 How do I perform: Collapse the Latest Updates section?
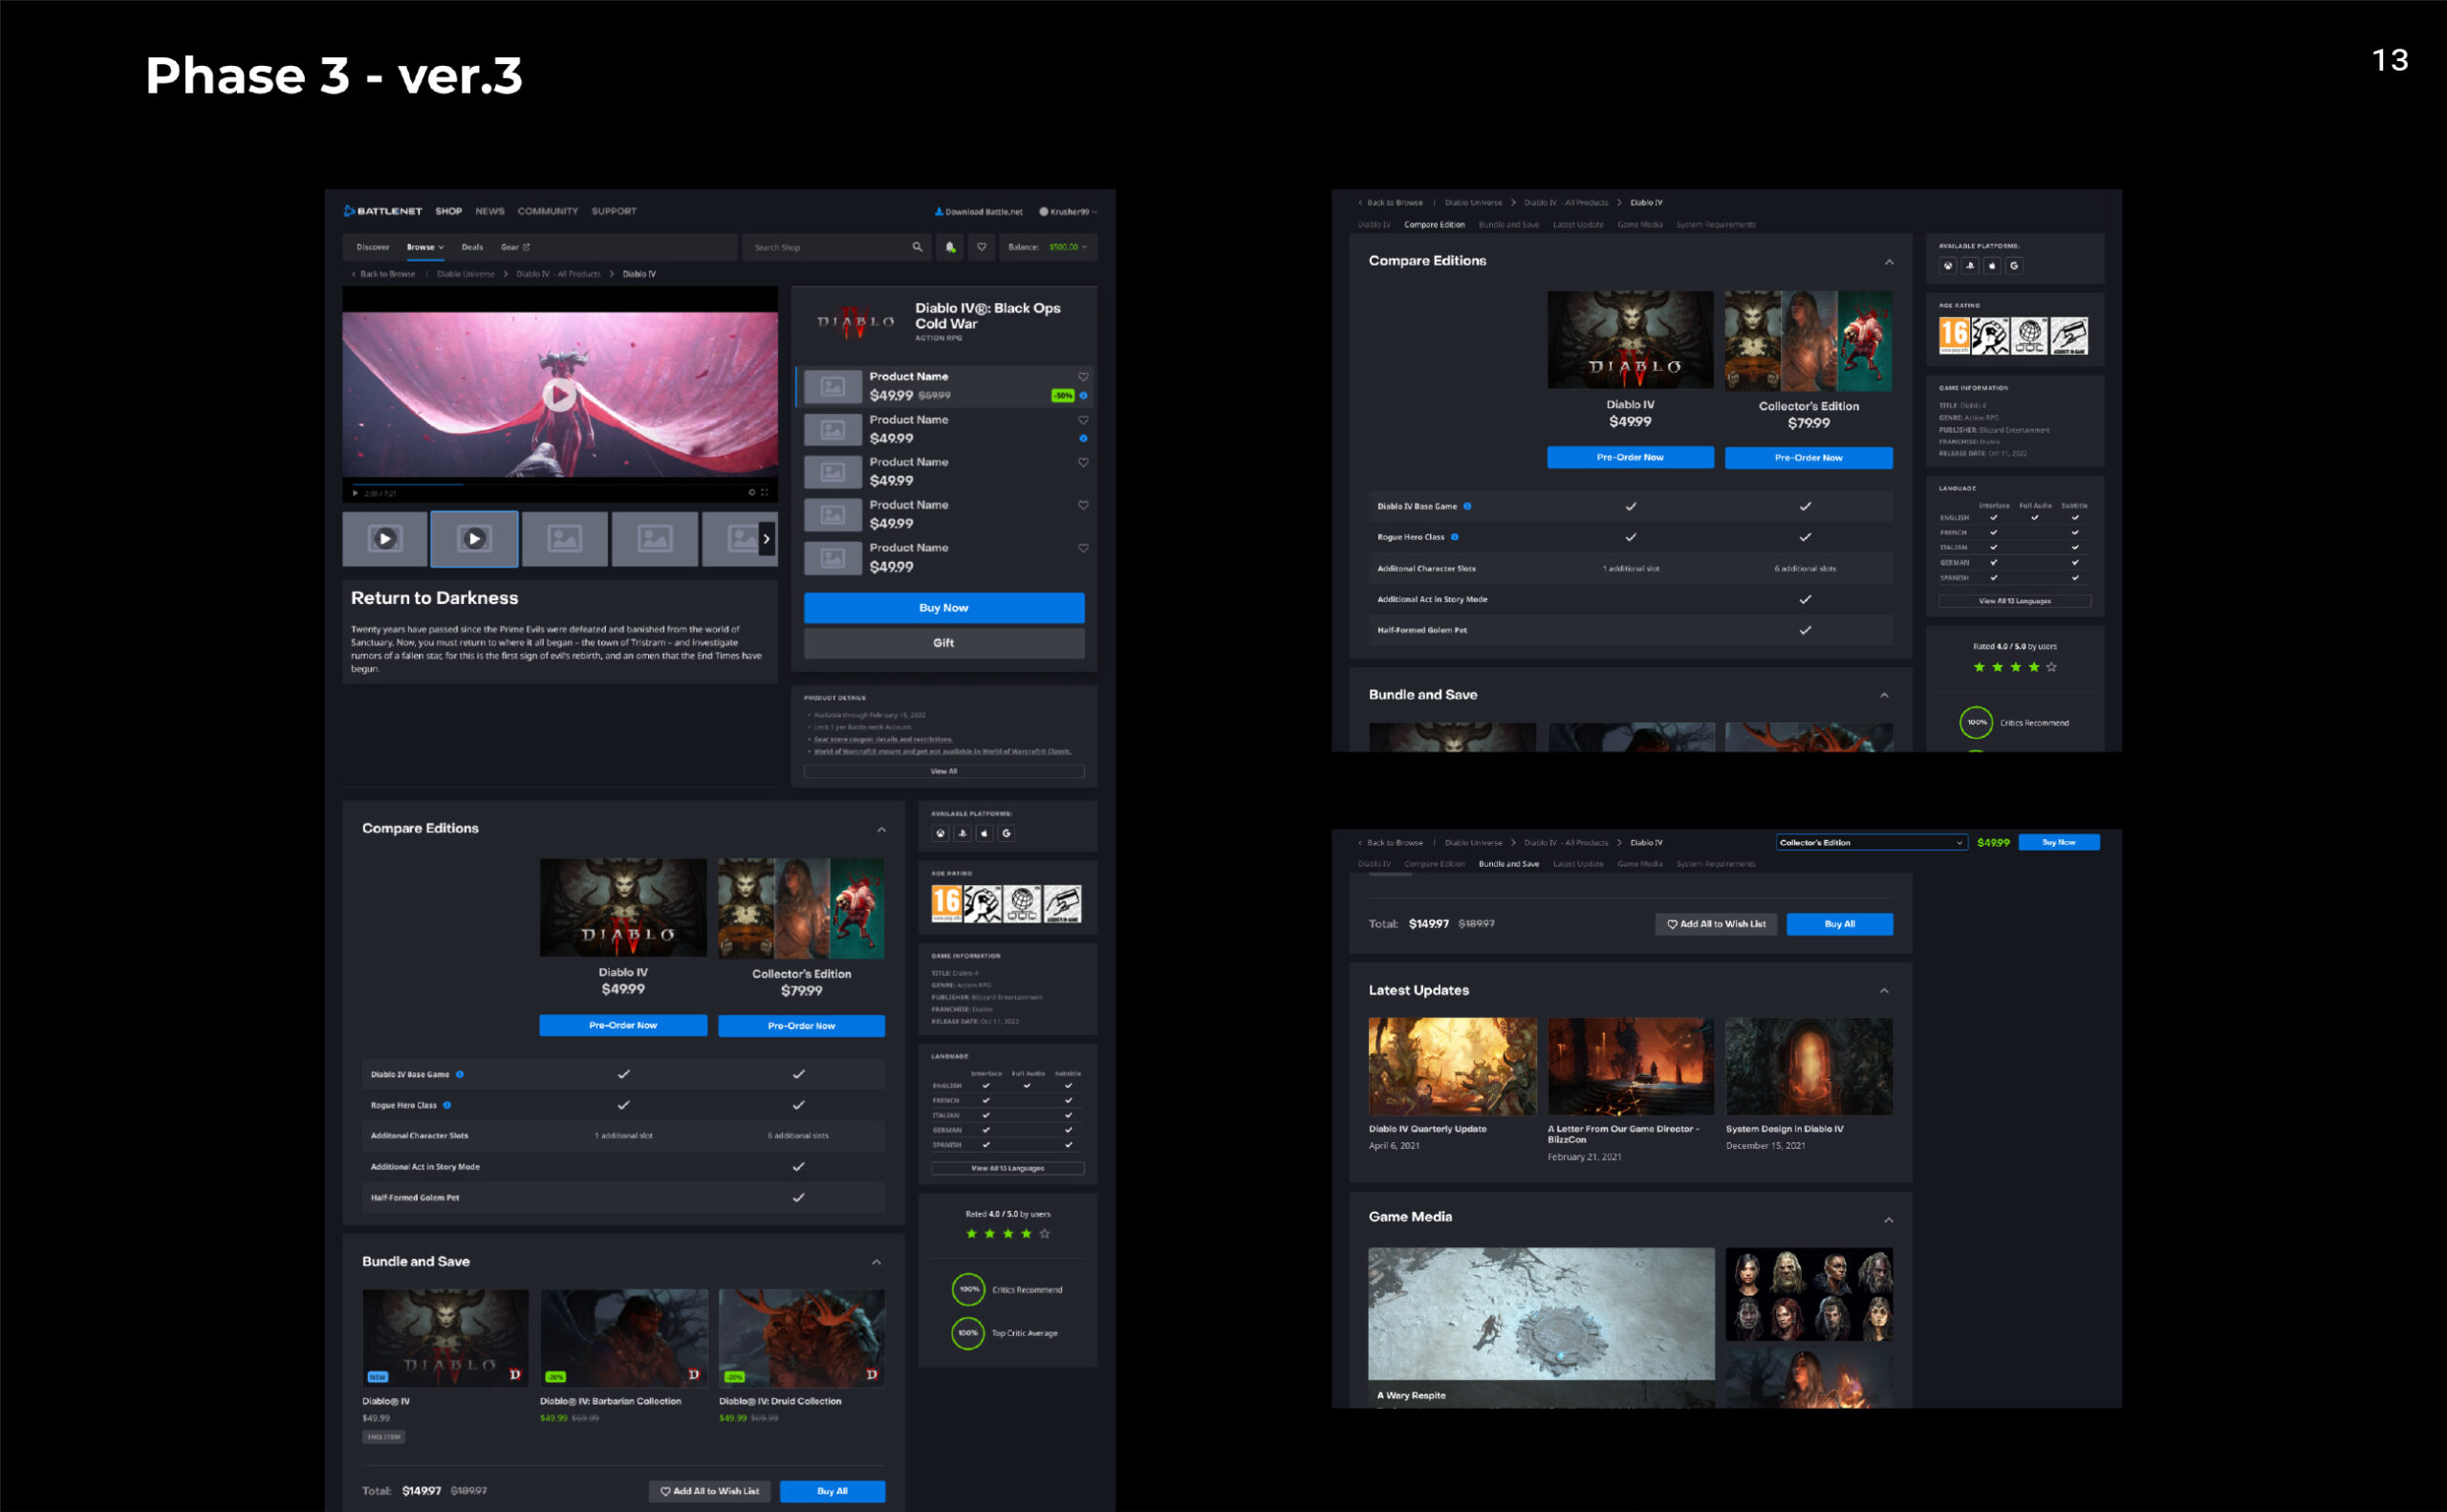[1884, 990]
